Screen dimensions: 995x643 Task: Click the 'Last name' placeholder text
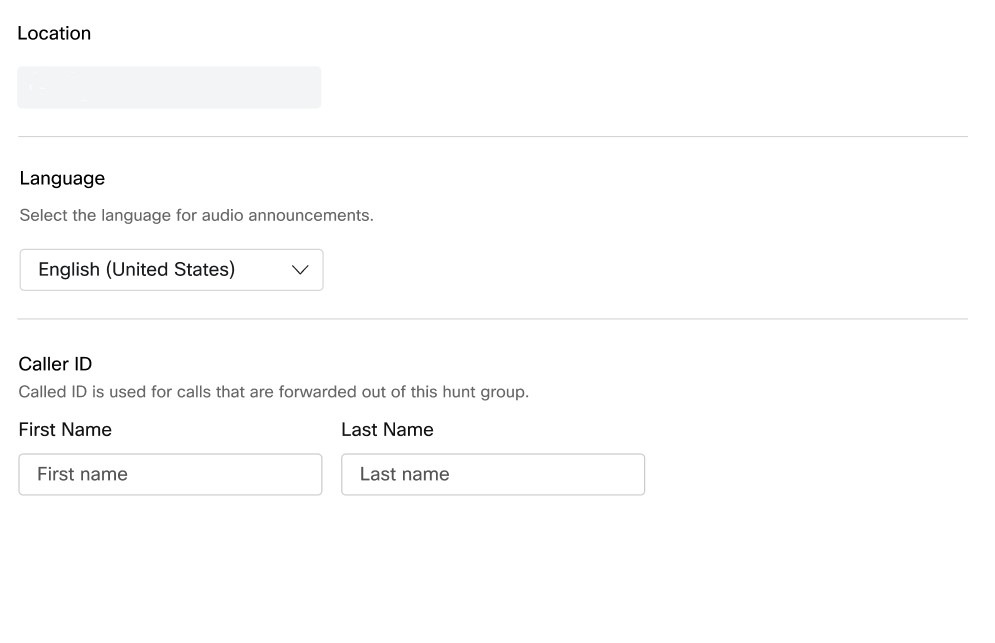click(404, 474)
